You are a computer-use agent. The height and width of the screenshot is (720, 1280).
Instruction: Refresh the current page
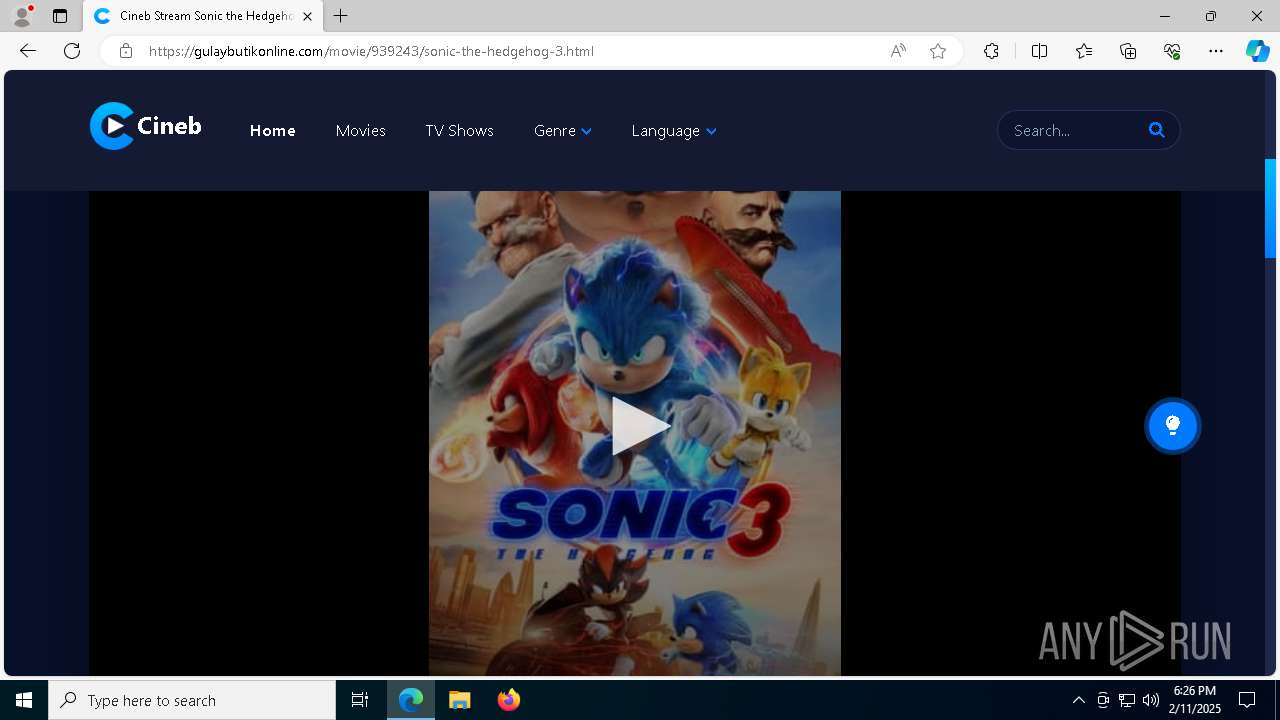(72, 51)
